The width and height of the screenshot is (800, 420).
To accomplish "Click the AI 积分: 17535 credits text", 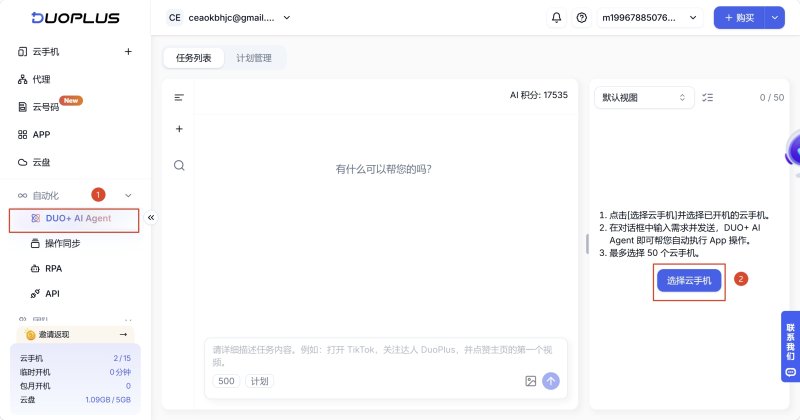I will (539, 95).
